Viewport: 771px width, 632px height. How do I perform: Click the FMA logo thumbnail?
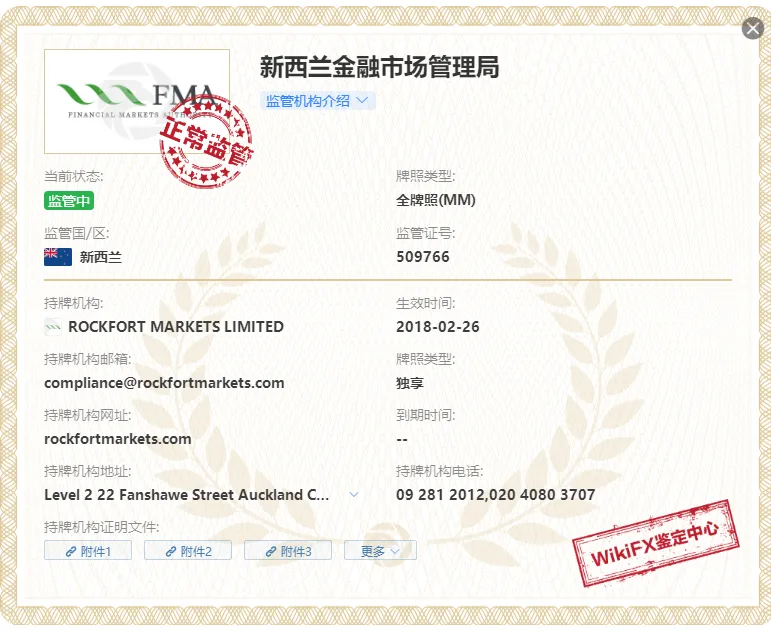(x=137, y=101)
